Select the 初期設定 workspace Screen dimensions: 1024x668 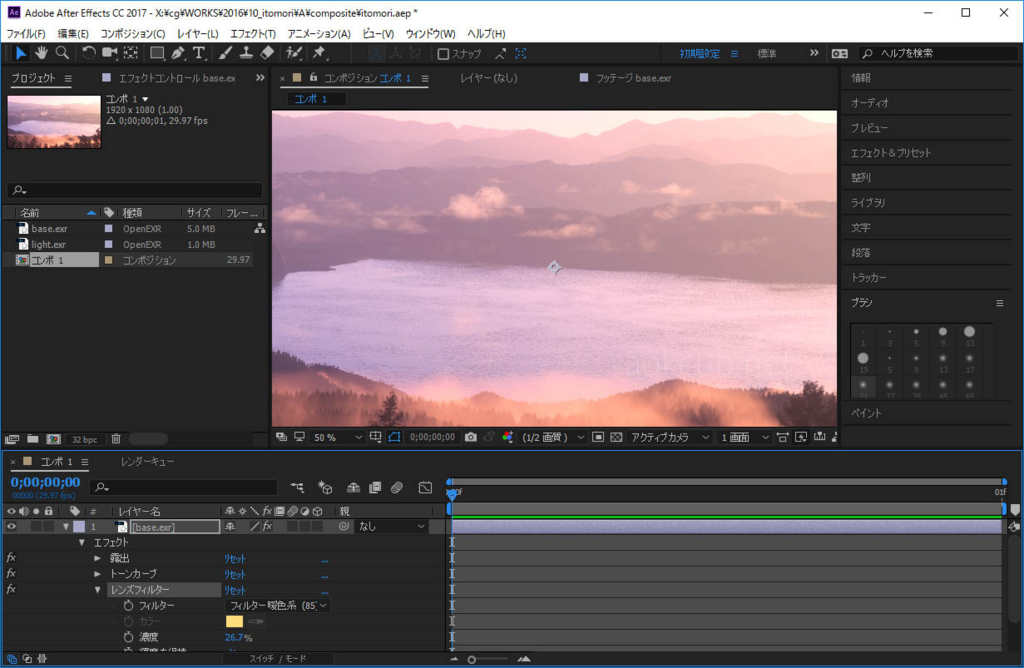coord(699,54)
